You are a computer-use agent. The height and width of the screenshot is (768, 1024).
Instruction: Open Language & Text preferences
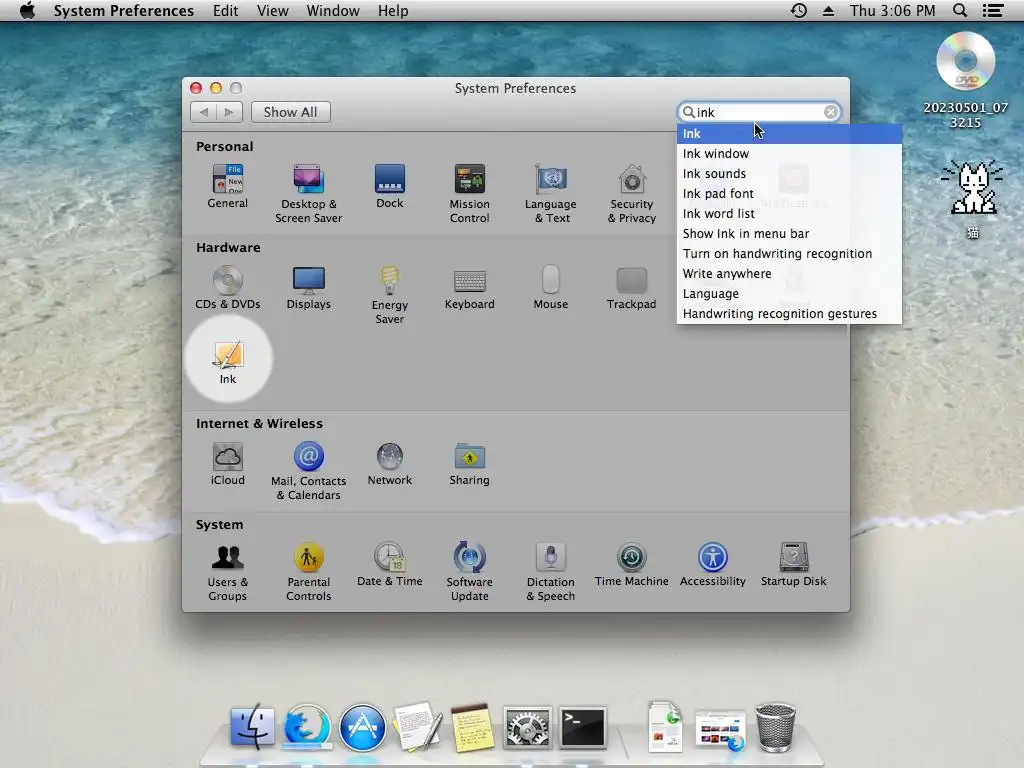click(x=551, y=193)
